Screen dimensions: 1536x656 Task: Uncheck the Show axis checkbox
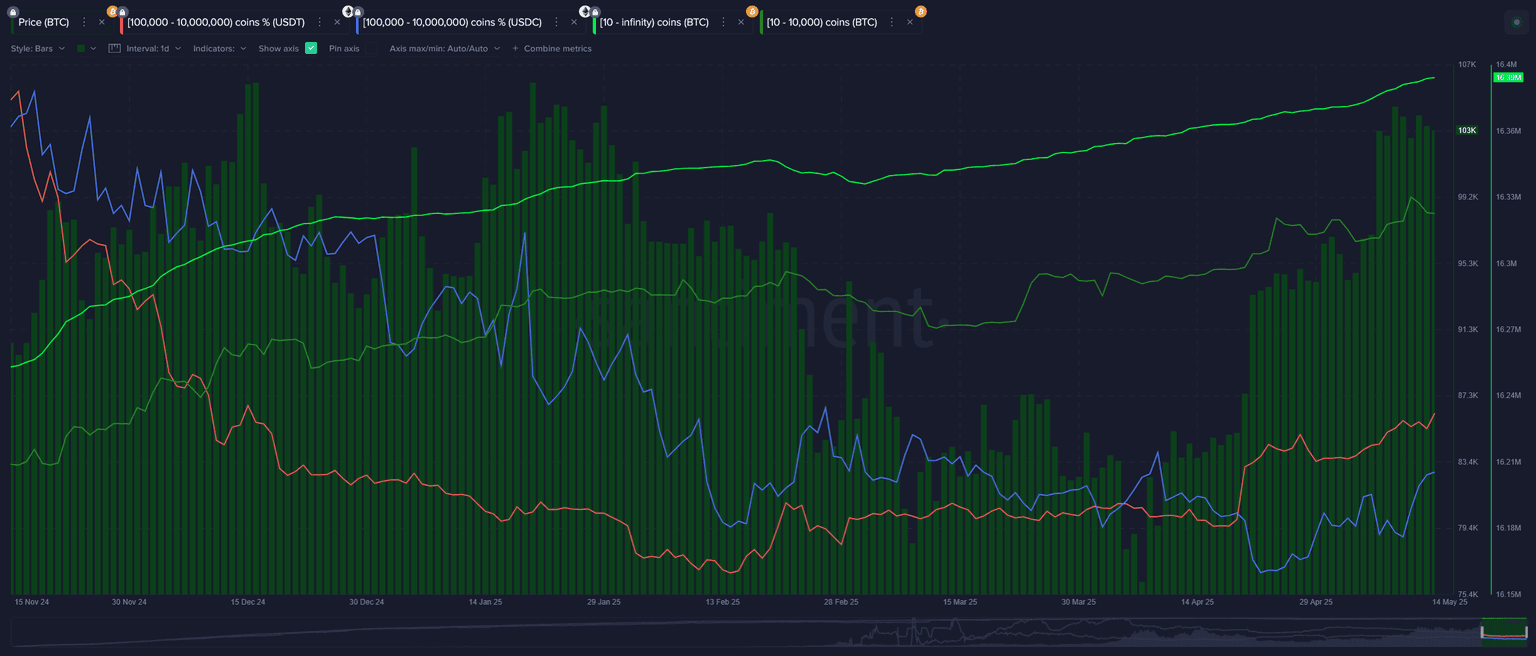point(311,48)
